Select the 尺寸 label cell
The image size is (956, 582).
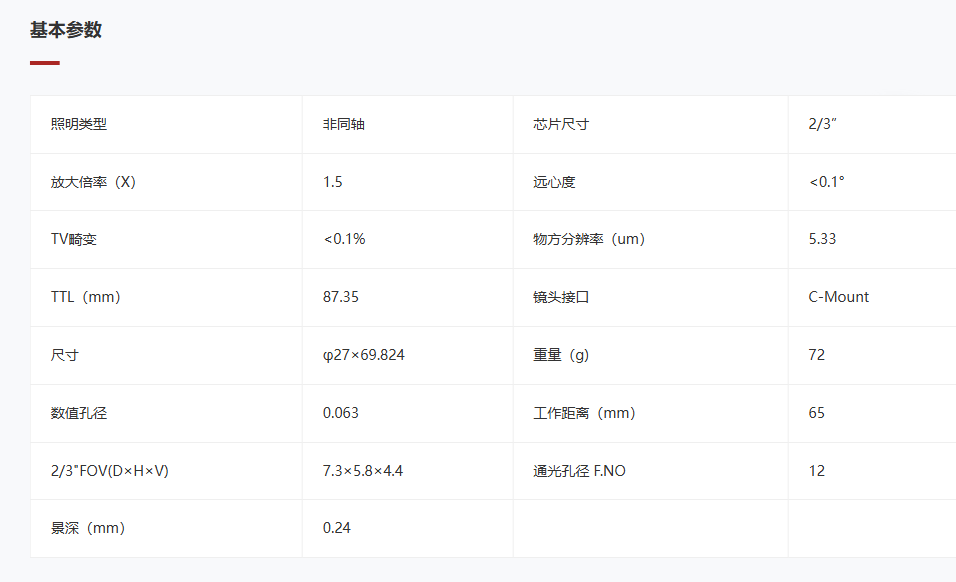(x=166, y=355)
